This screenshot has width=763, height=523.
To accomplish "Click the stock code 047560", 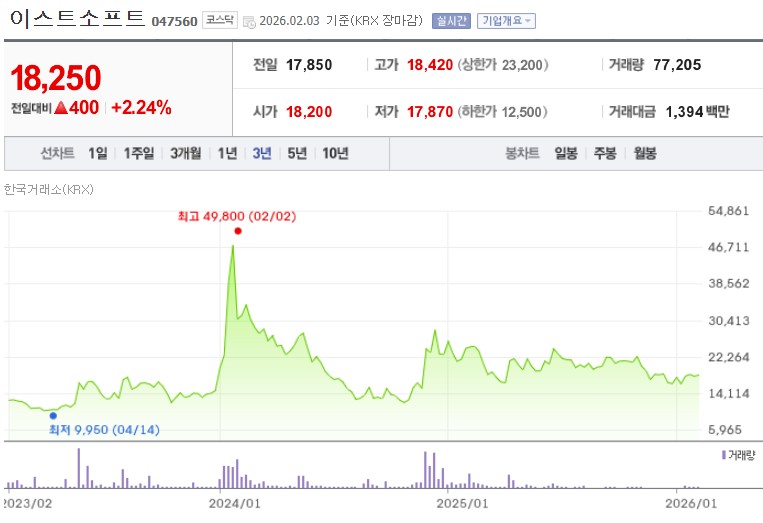I will coord(174,22).
